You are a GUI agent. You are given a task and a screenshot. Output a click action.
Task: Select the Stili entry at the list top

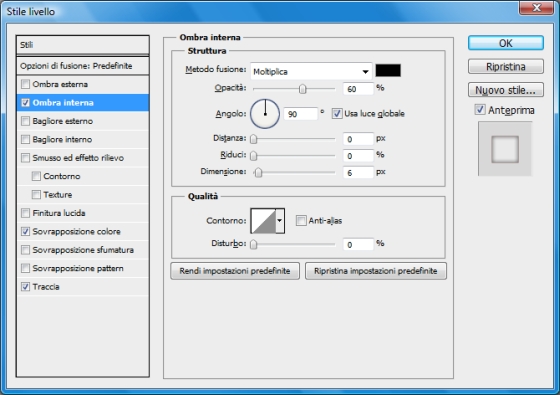click(x=82, y=45)
